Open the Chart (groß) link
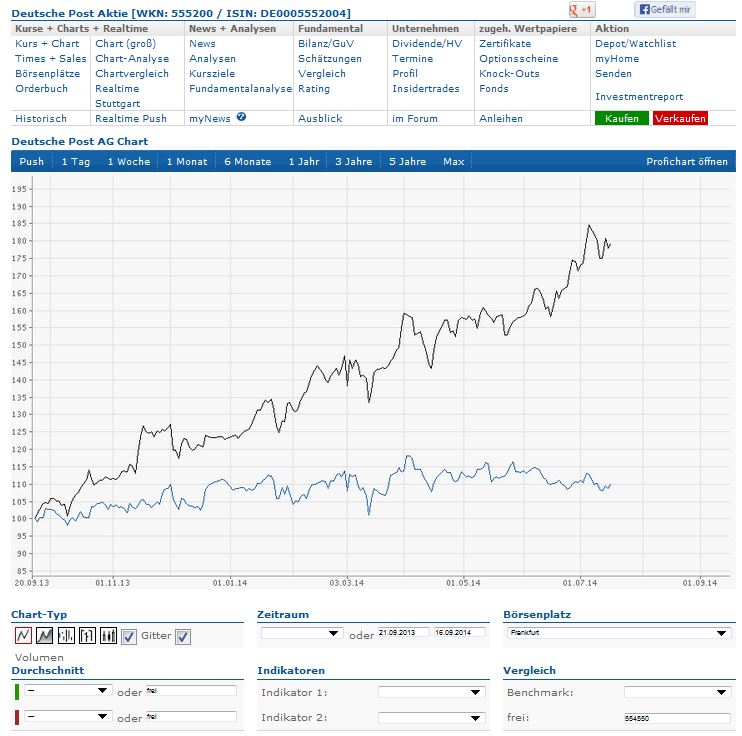The height and width of the screenshot is (736, 742). pyautogui.click(x=125, y=44)
